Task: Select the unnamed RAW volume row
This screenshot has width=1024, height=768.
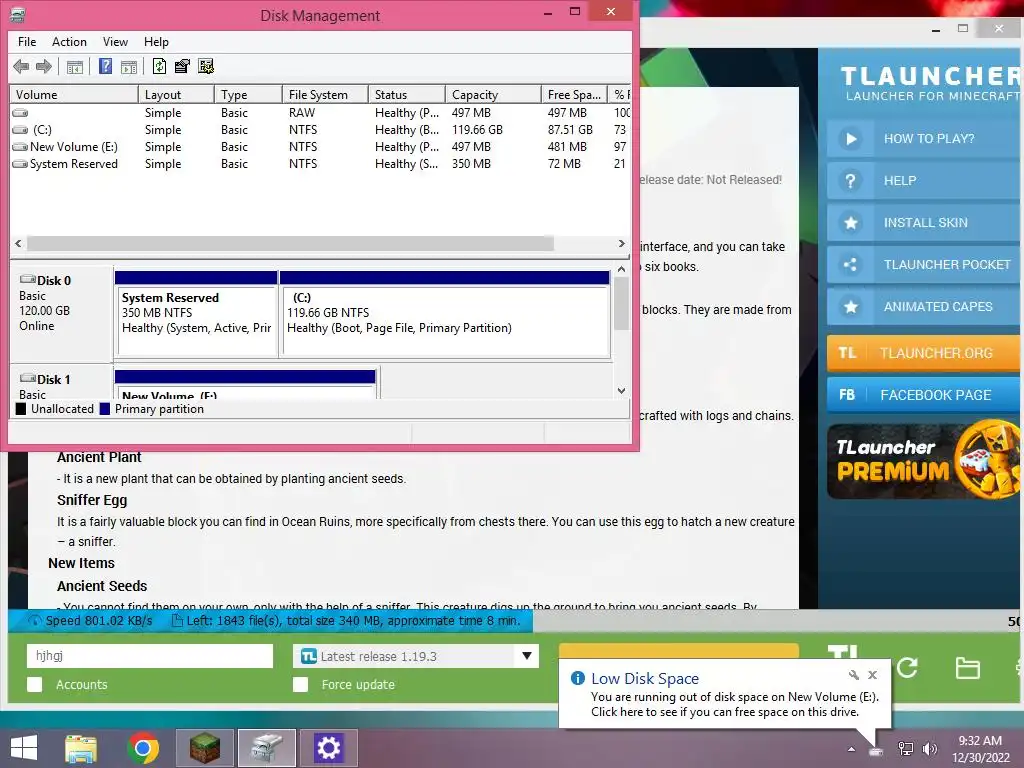Action: 320,113
